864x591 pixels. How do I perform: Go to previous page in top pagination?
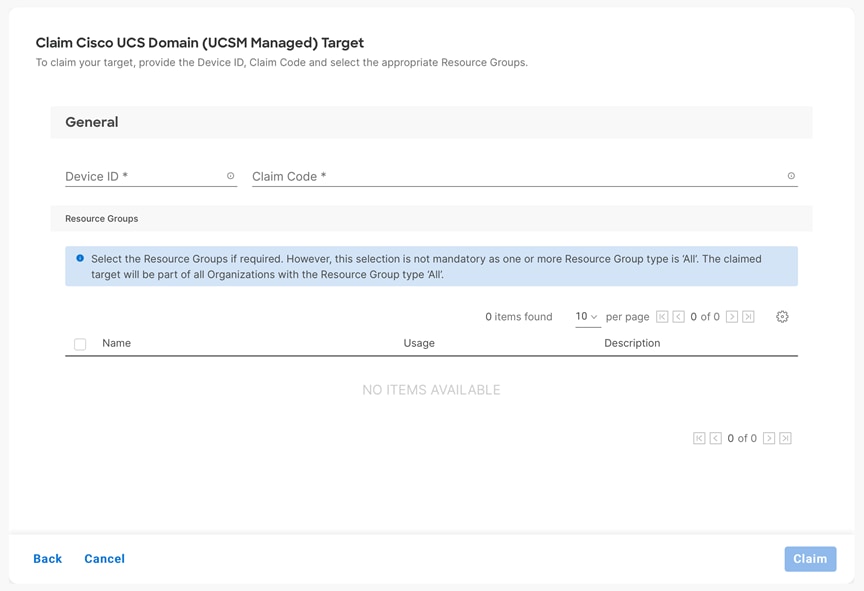click(678, 317)
